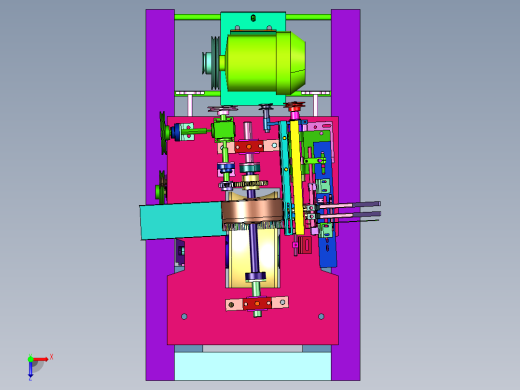
Task: Select the upper green sprocket on left frame
Action: pyautogui.click(x=163, y=133)
